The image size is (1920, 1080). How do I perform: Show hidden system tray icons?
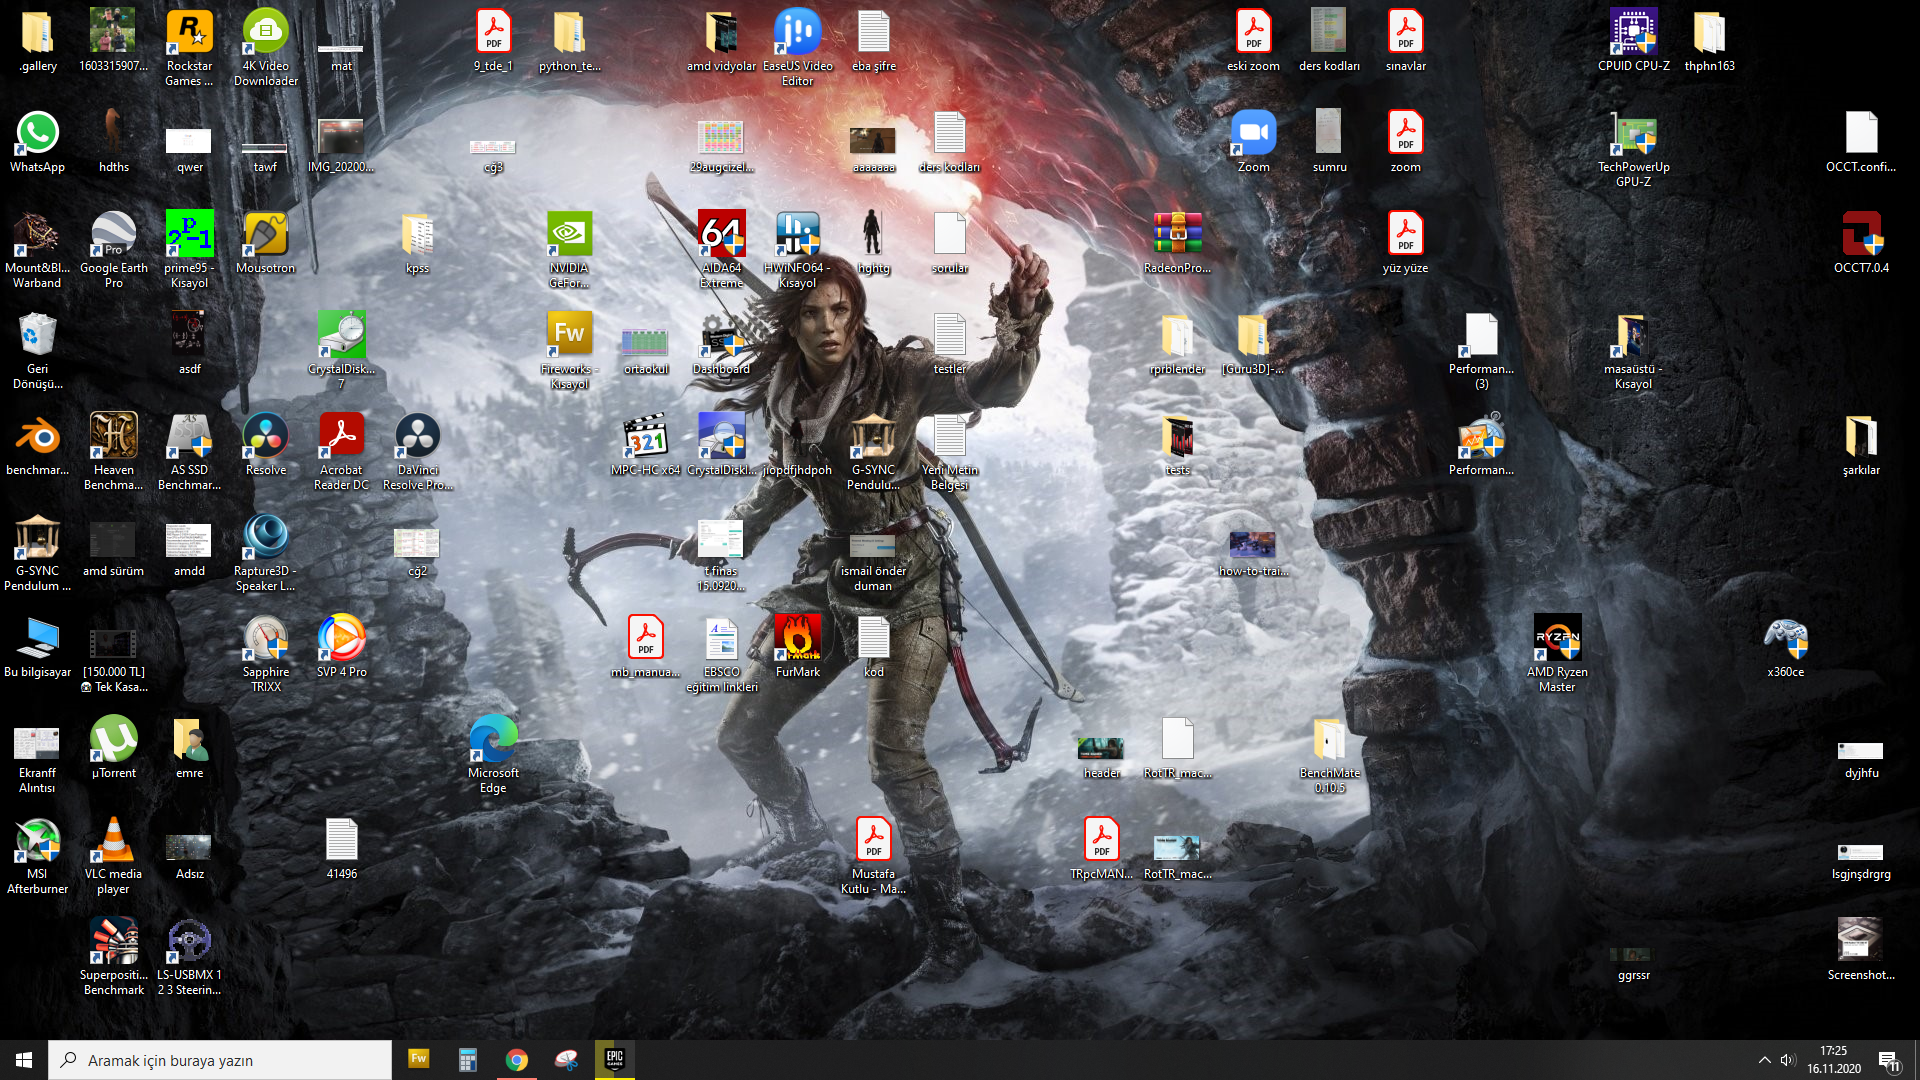(1764, 1060)
